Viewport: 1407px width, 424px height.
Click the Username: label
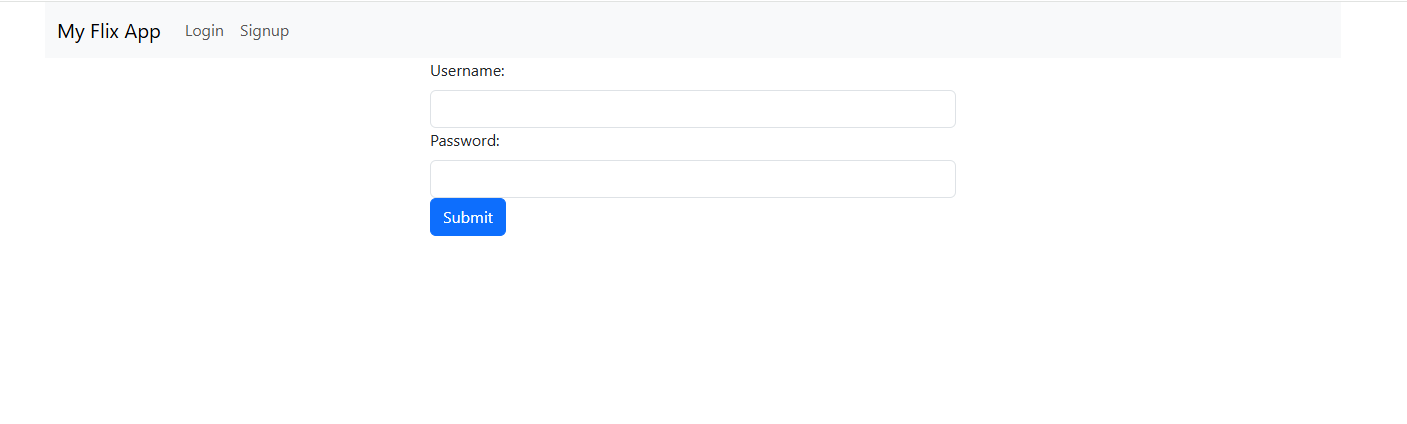467,71
